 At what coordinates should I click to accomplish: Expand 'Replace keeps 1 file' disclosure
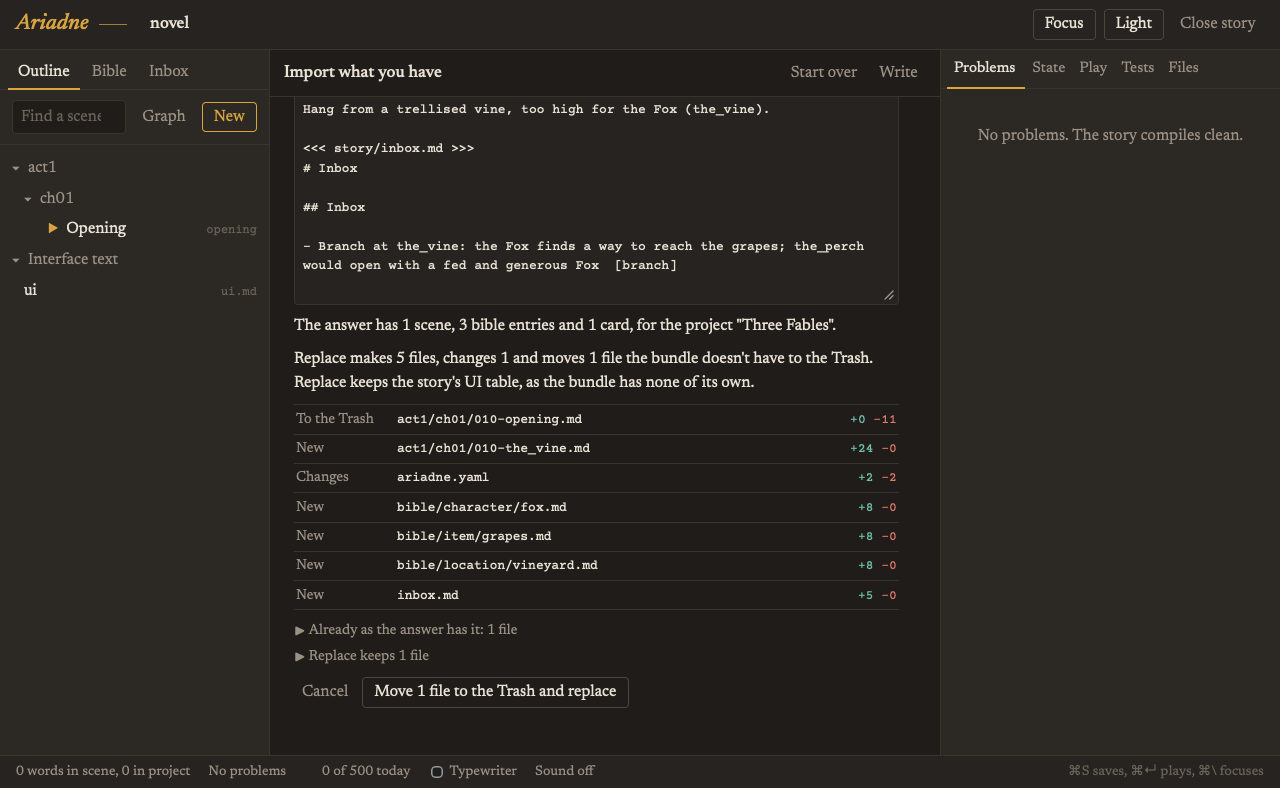362,655
